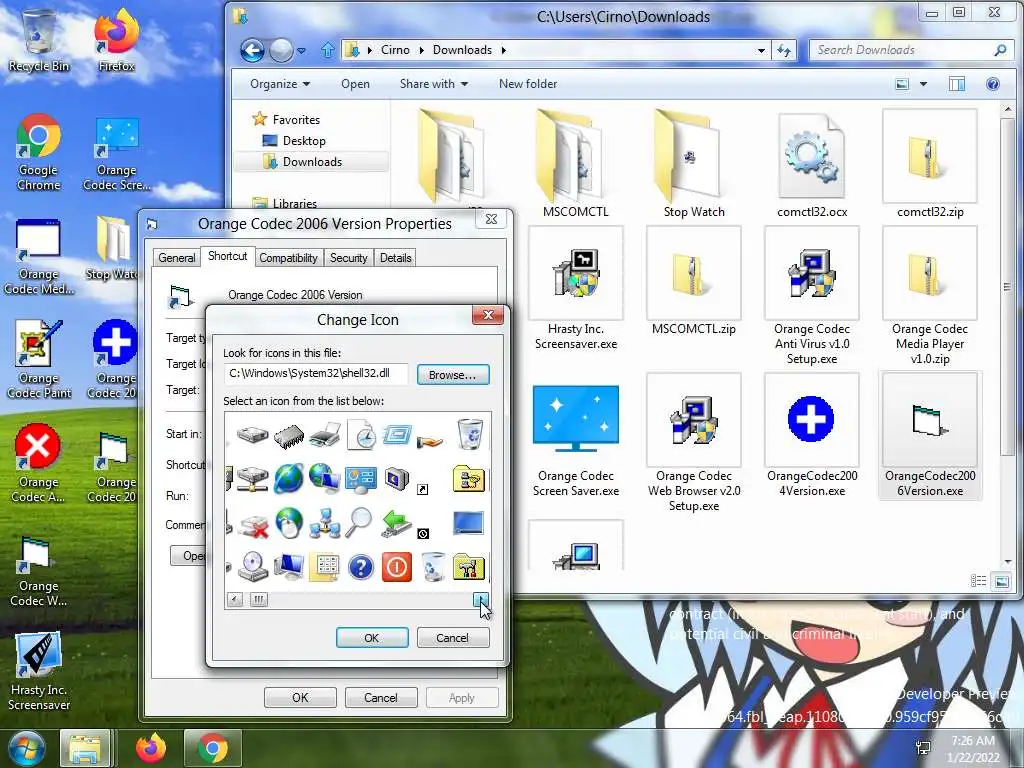Select the hard drive icon in the list
The width and height of the screenshot is (1024, 768).
point(252,434)
